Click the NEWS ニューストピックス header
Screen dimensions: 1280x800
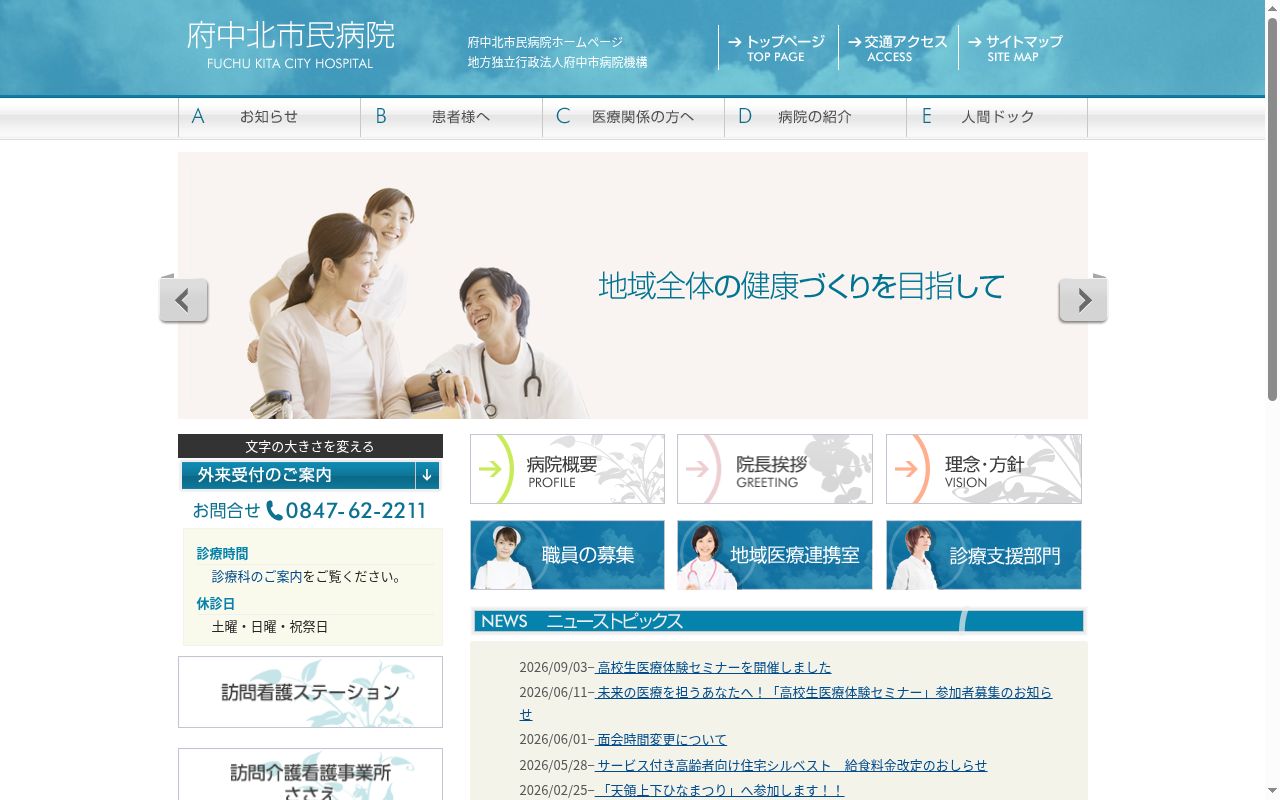pyautogui.click(x=779, y=621)
